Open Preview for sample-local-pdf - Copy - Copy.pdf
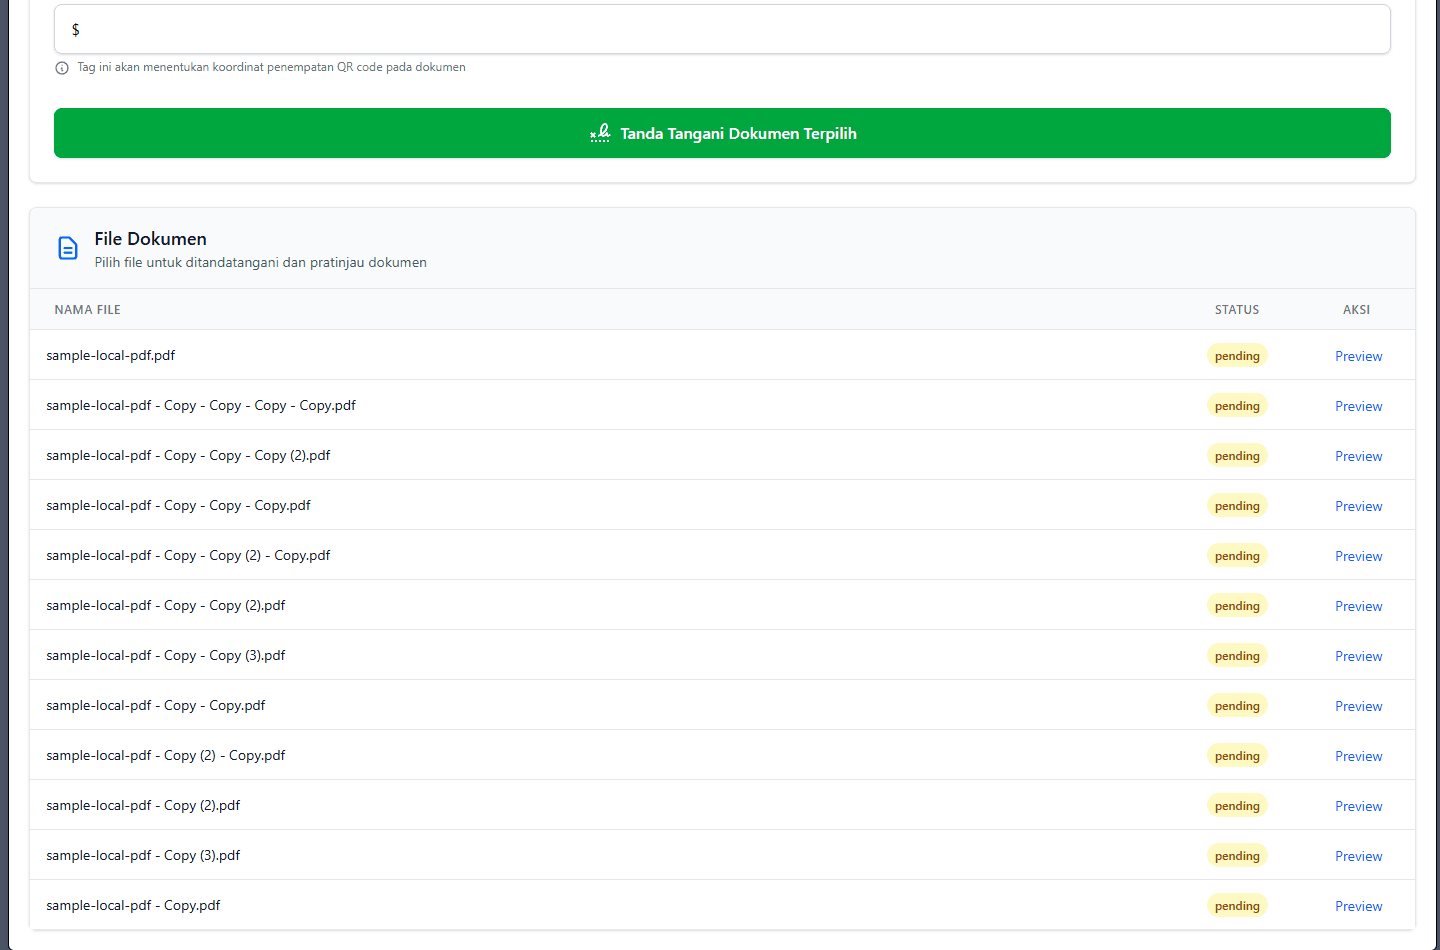 (1358, 706)
